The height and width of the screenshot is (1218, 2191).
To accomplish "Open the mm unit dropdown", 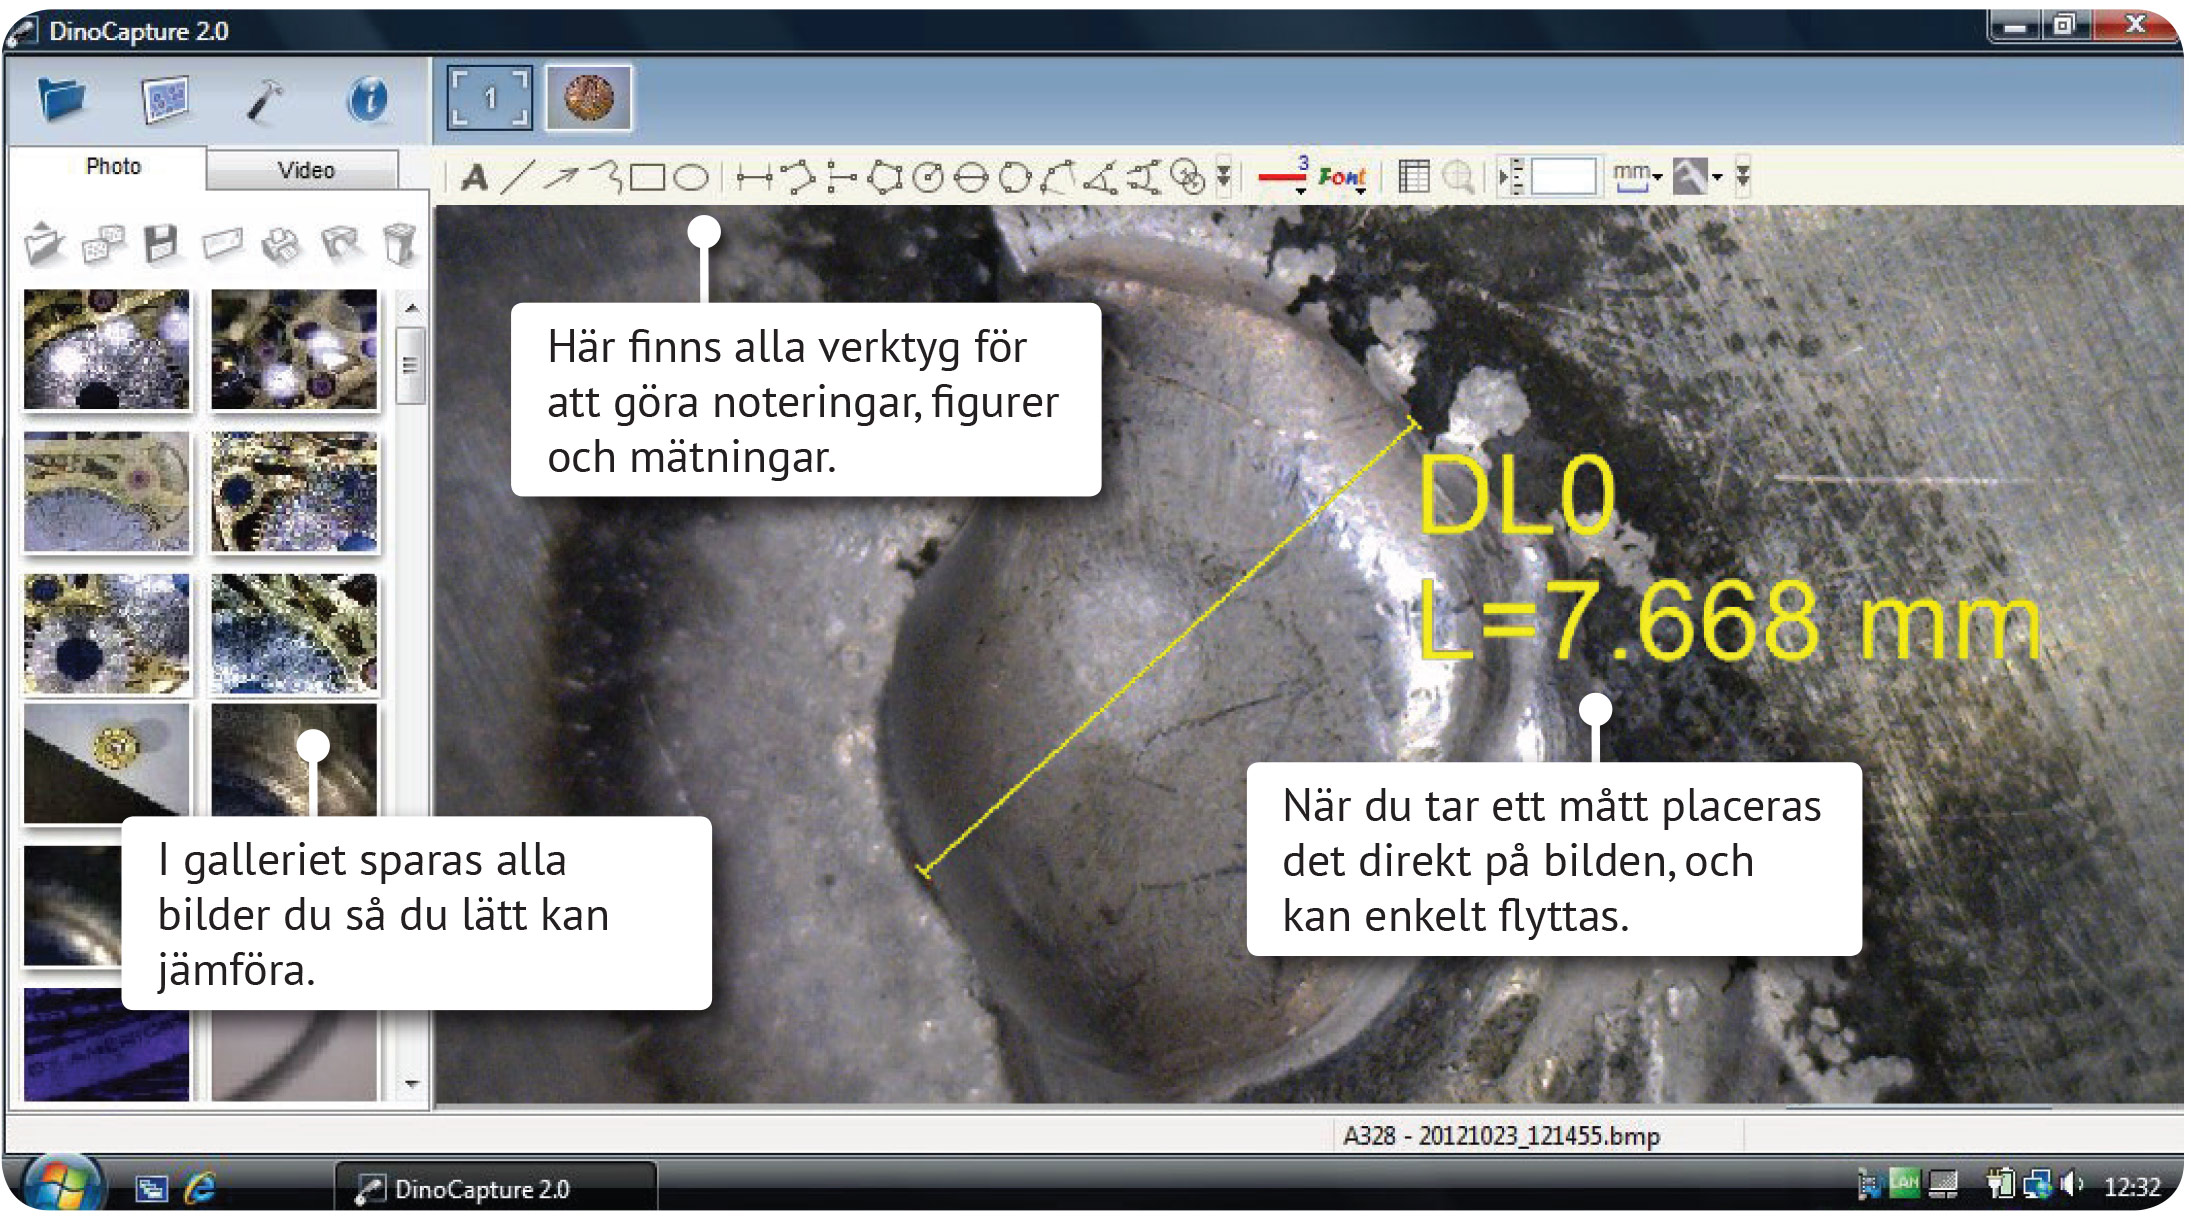I will point(1636,176).
